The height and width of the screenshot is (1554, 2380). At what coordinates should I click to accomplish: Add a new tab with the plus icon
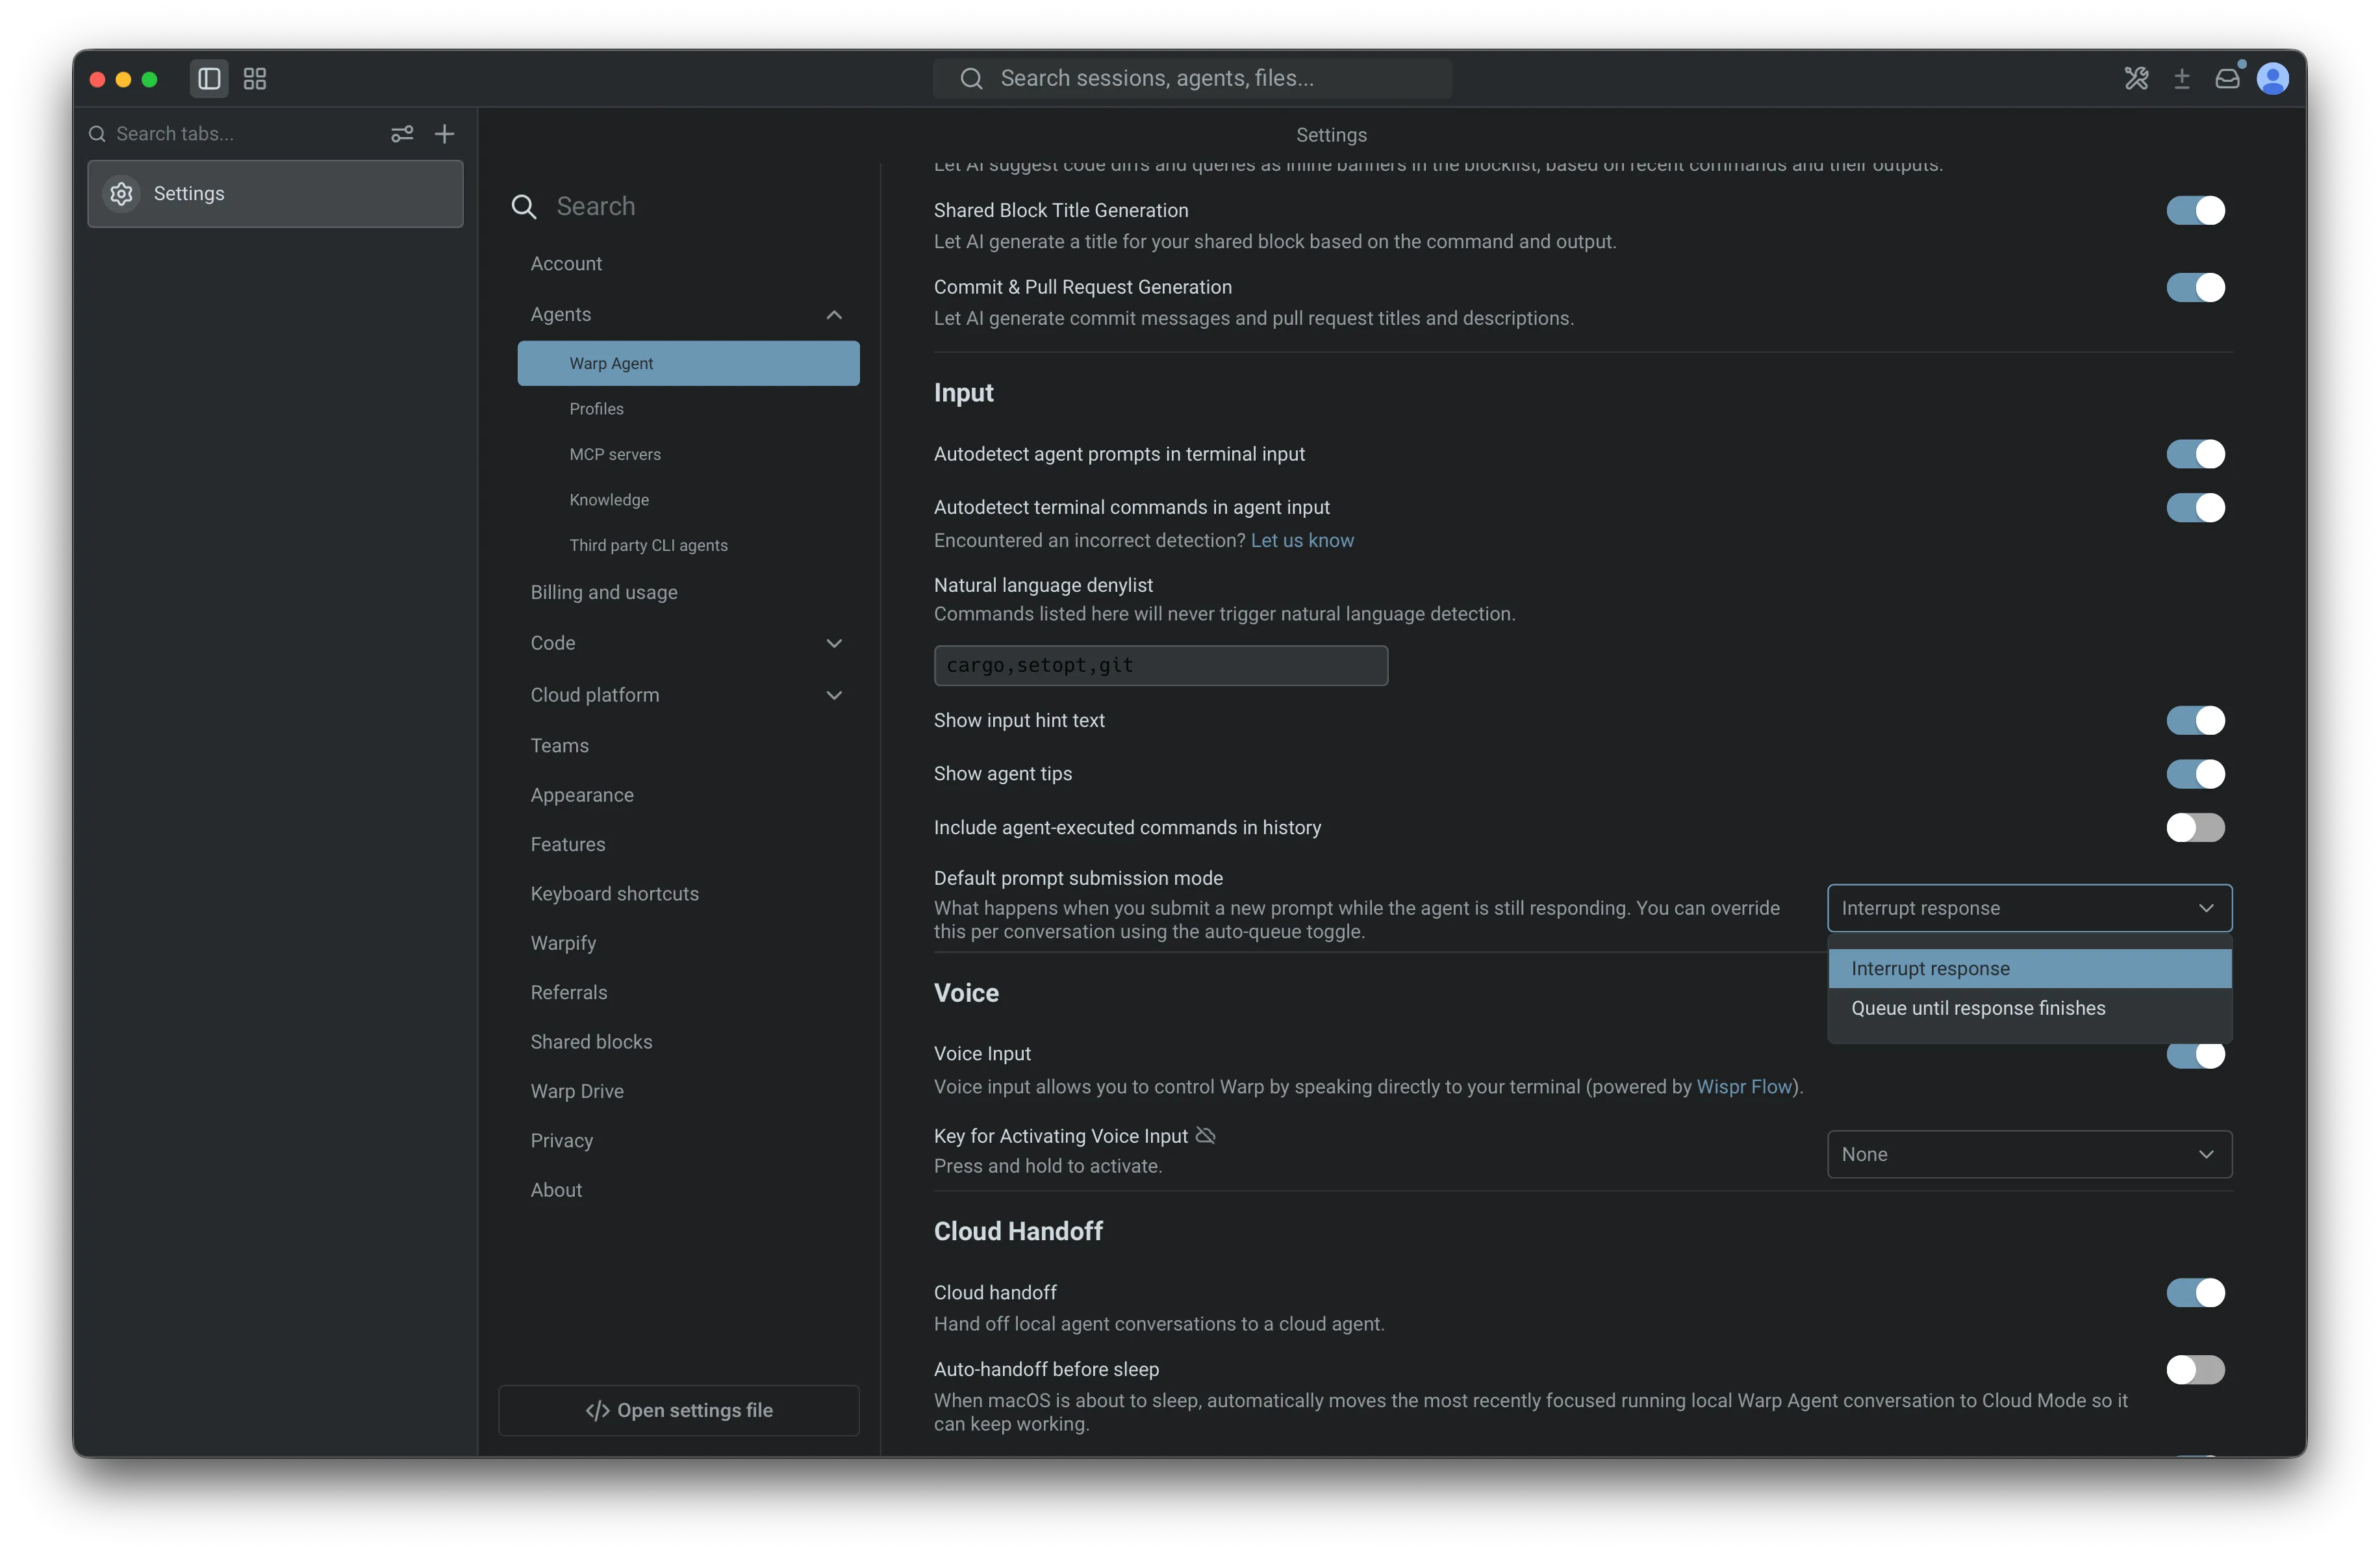click(445, 134)
